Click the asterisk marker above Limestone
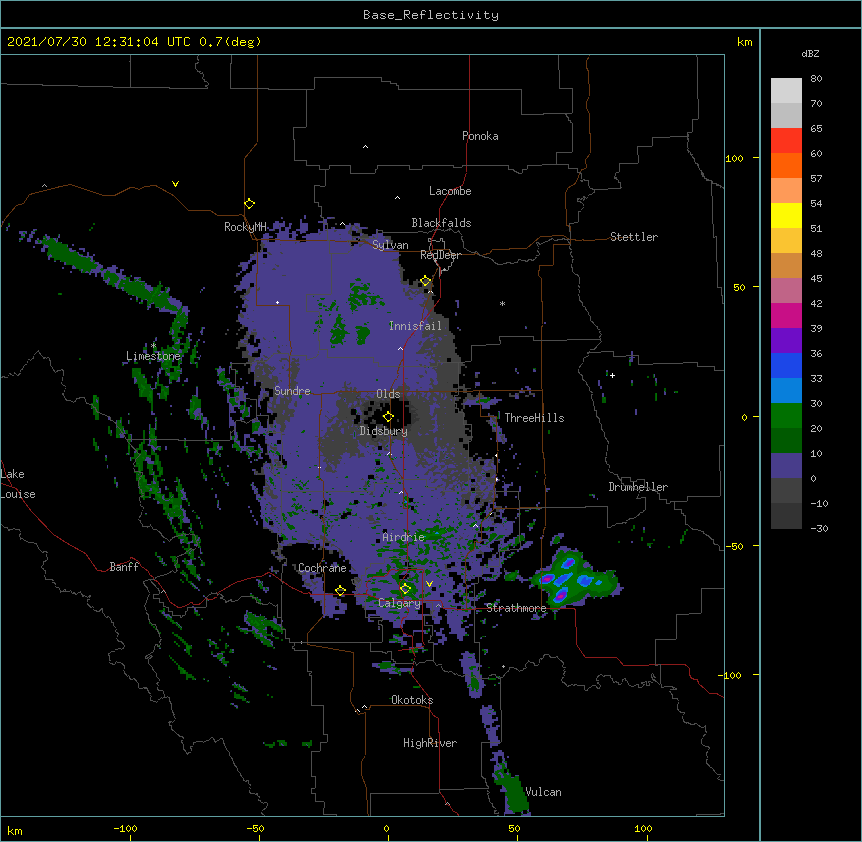The width and height of the screenshot is (862, 842). [153, 345]
